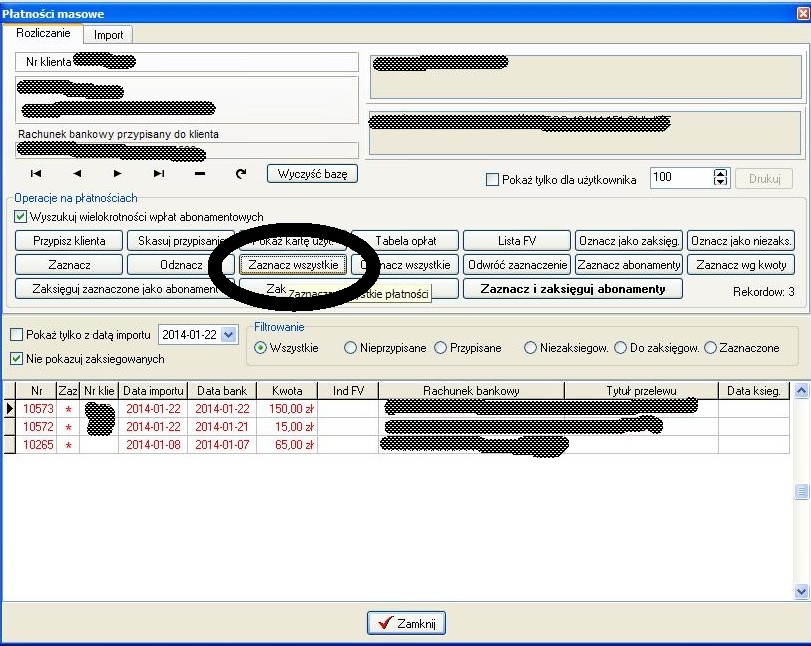811x646 pixels.
Task: Click the 'Wyczyść bazę' button
Action: [312, 174]
